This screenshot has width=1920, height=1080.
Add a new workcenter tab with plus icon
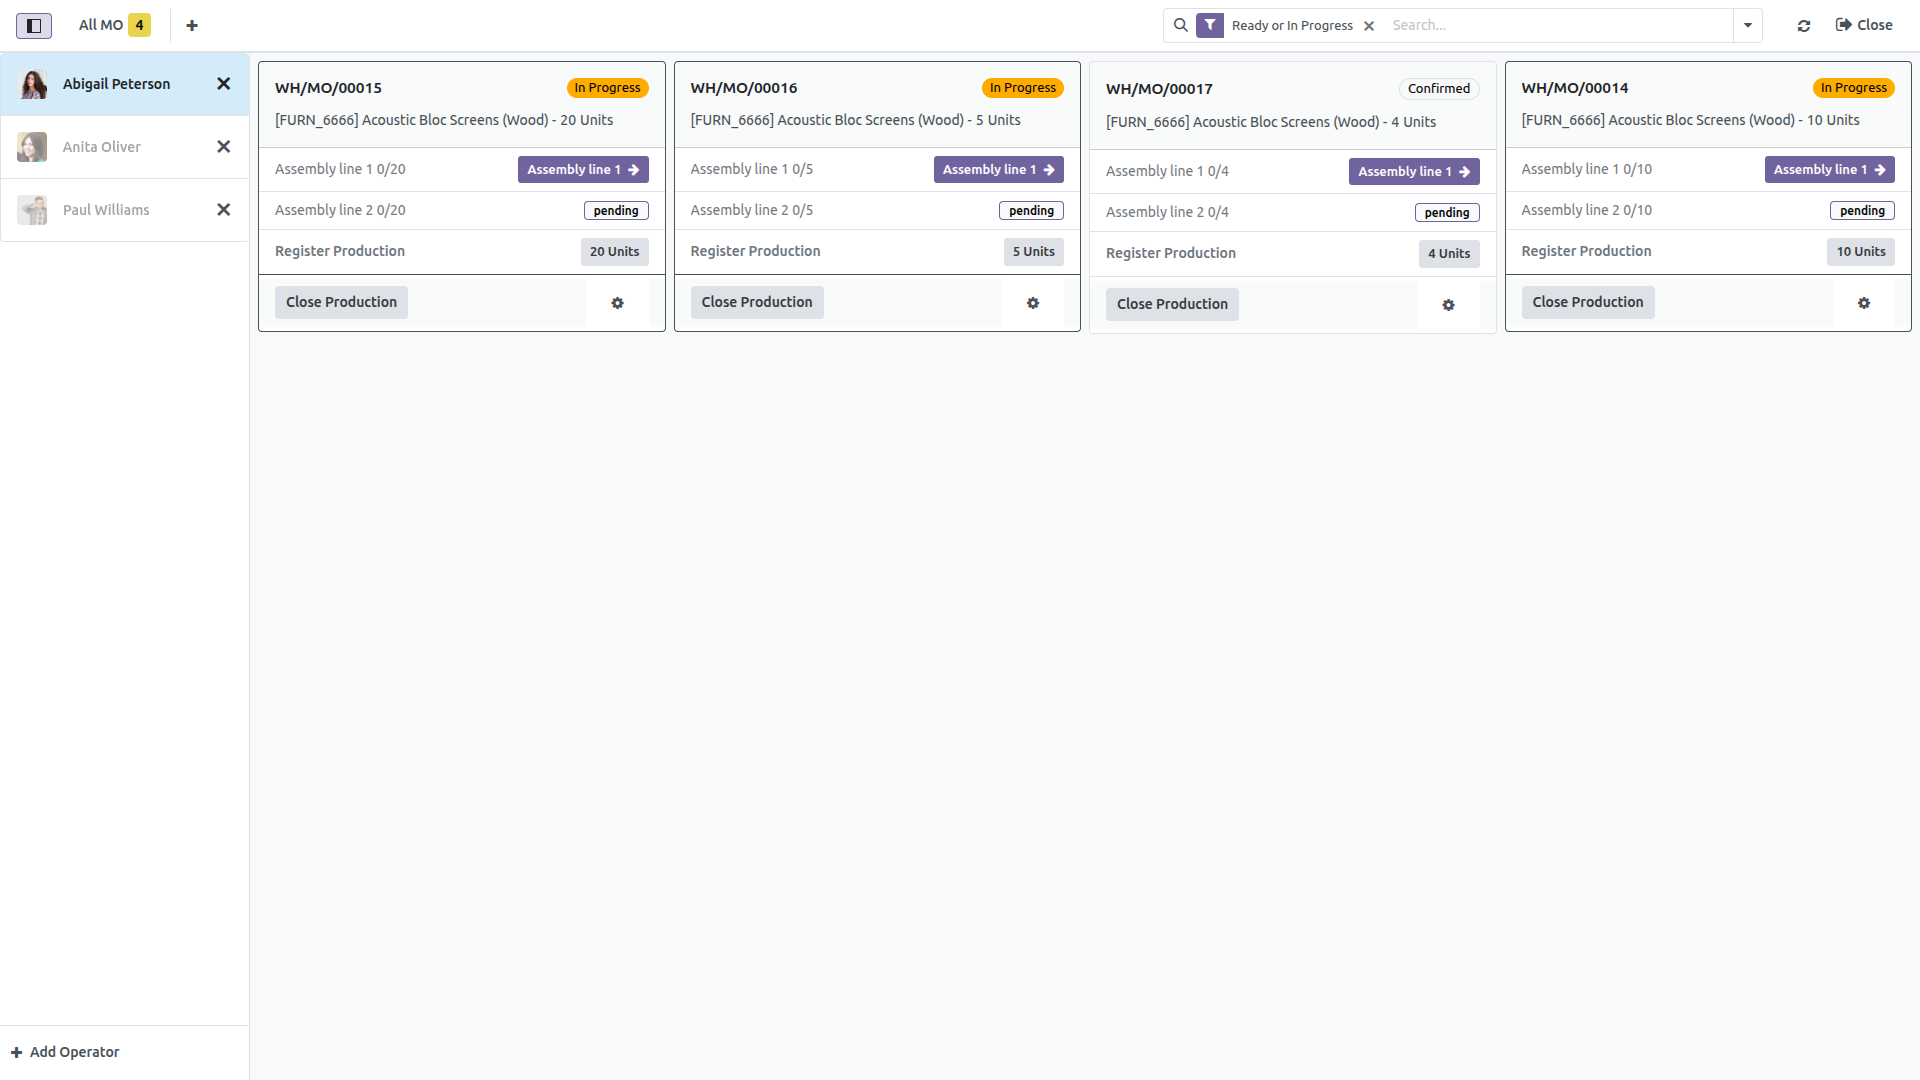click(x=192, y=25)
